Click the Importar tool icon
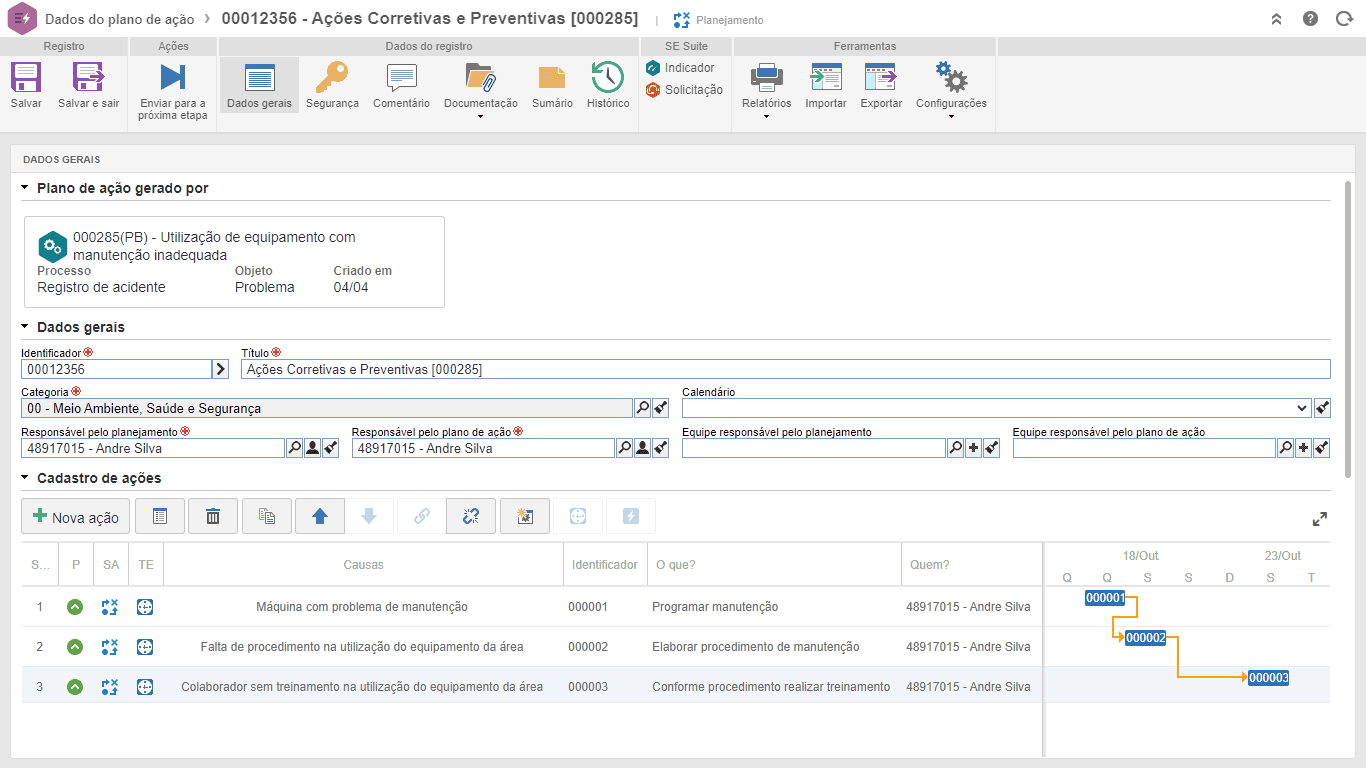Screen dimensions: 1366x768 (826, 77)
